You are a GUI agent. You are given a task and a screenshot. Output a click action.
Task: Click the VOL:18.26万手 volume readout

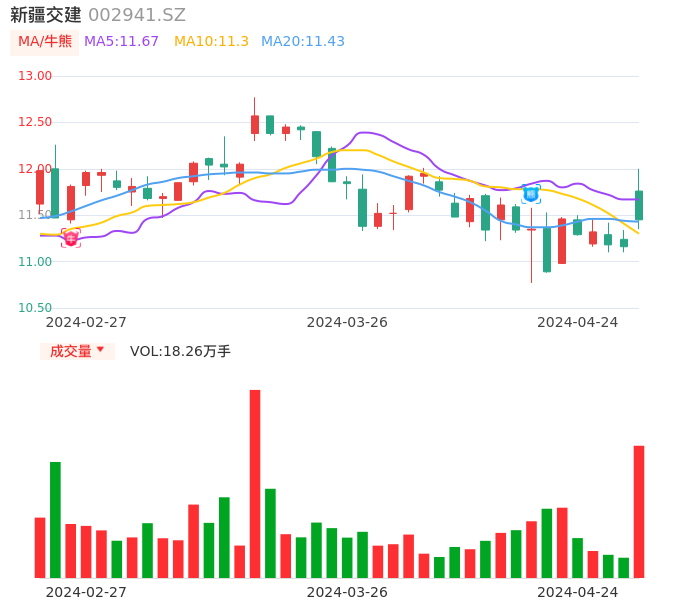[180, 351]
